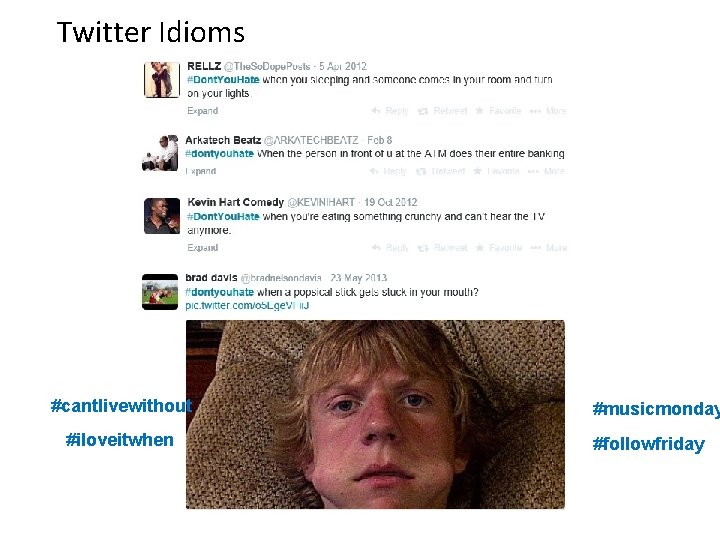Favorite the Arkatech Beatz tweet
This screenshot has width=720, height=540.
[496, 171]
